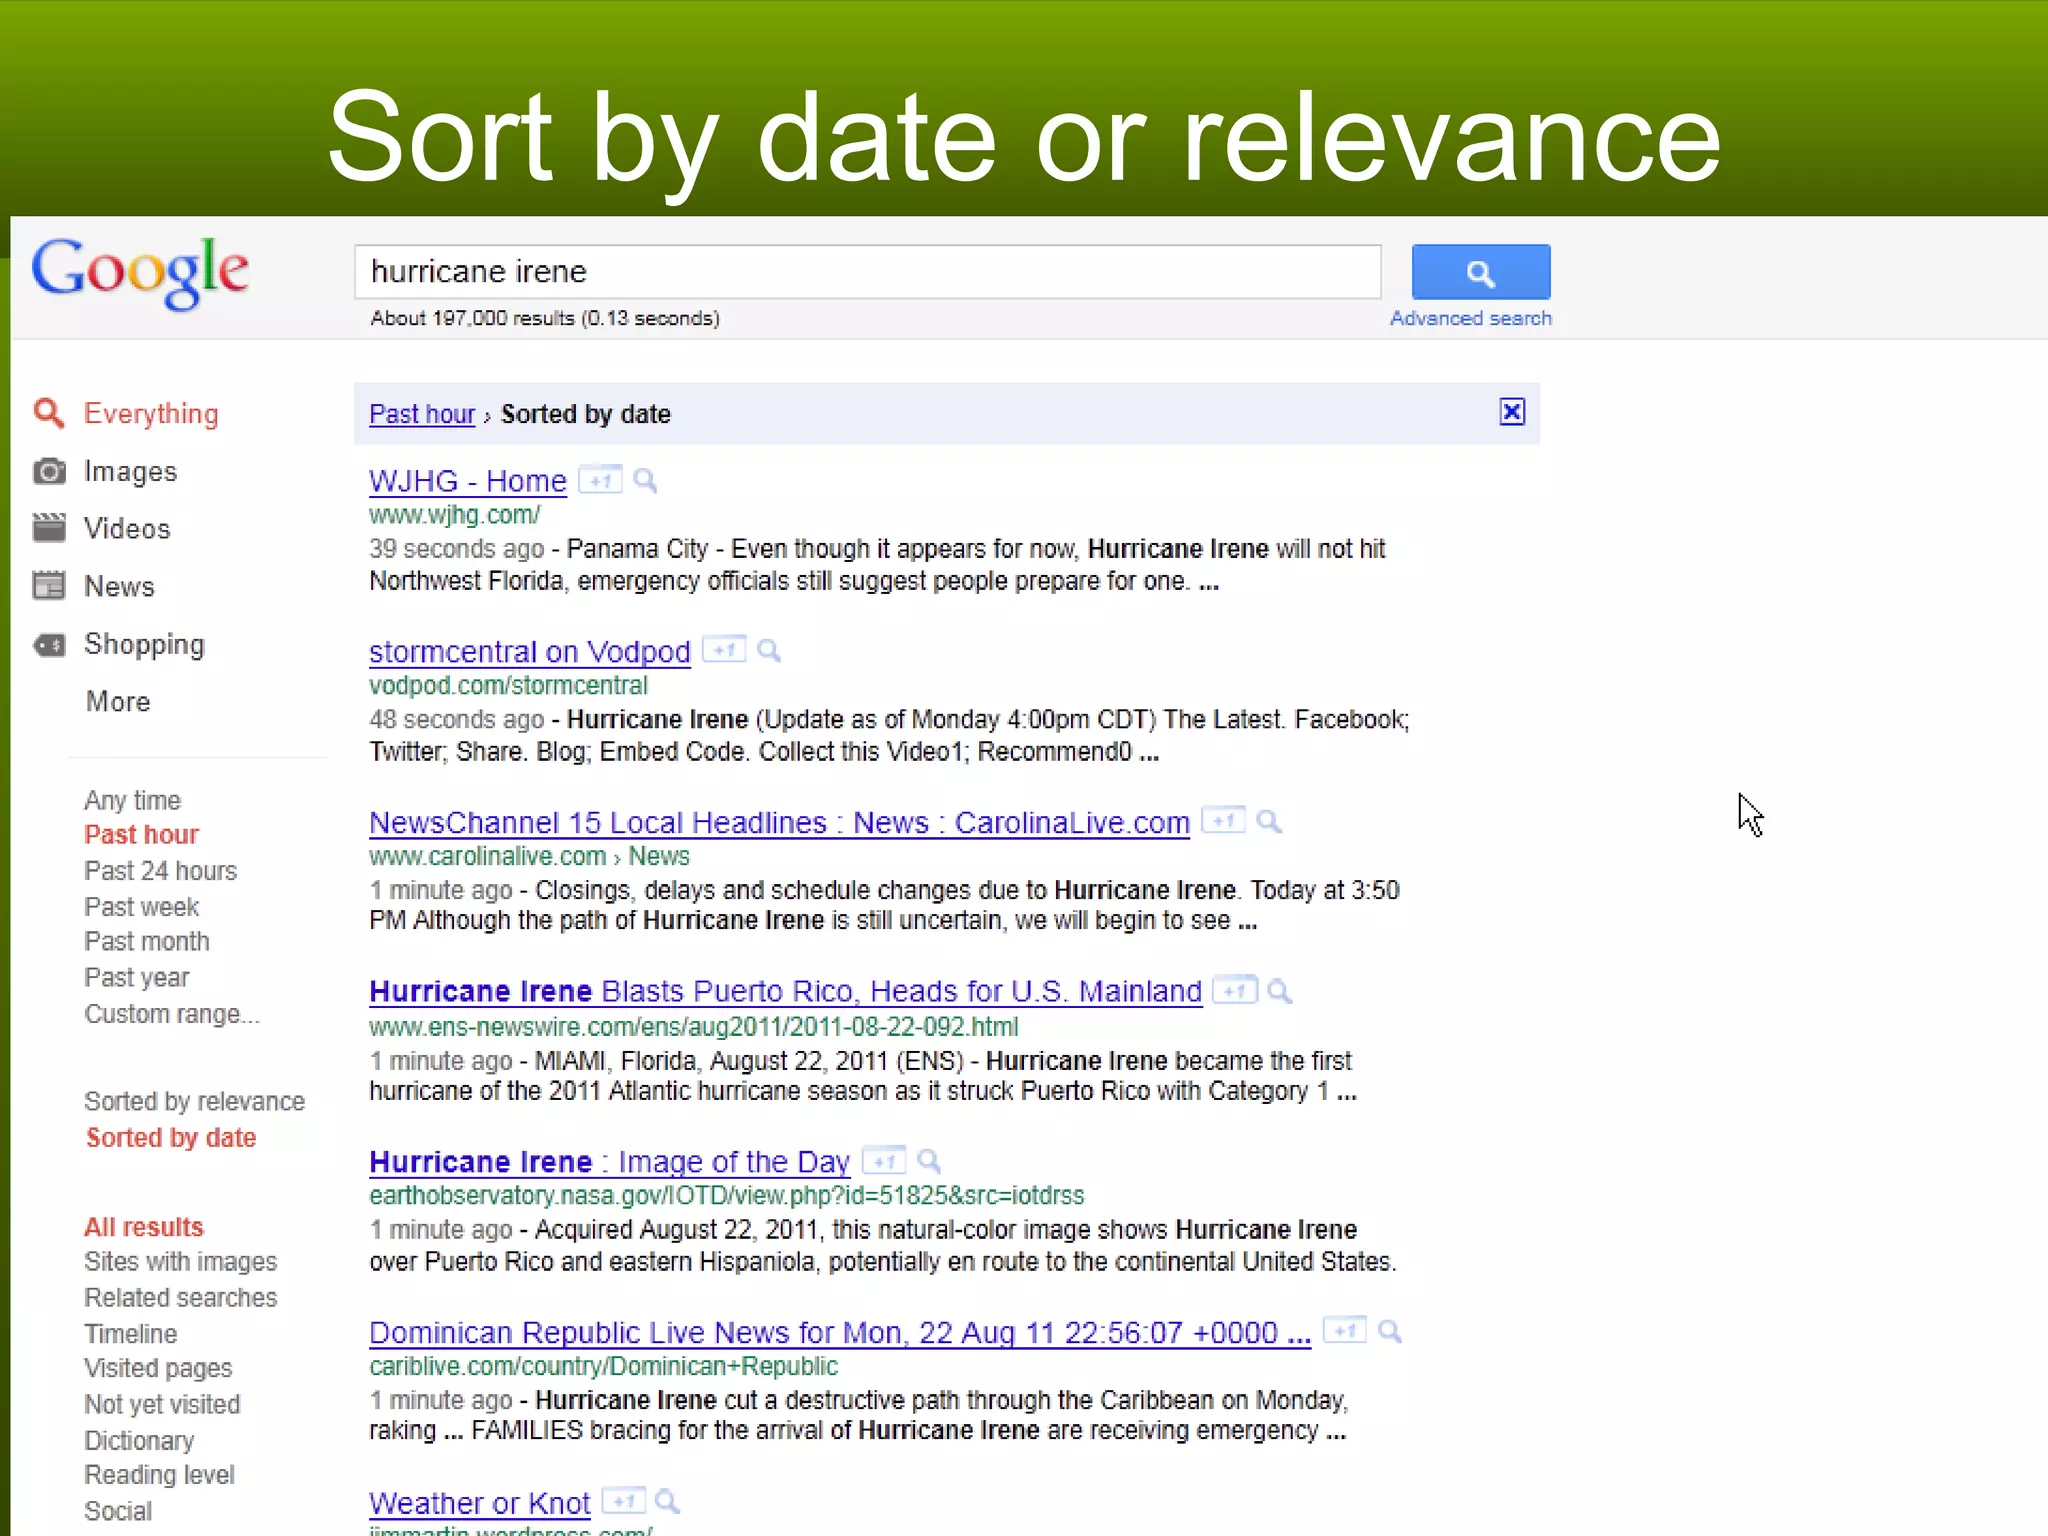Viewport: 2048px width, 1536px height.
Task: Preview magnifier beside Blasts Puerto Rico result
Action: click(x=1280, y=991)
